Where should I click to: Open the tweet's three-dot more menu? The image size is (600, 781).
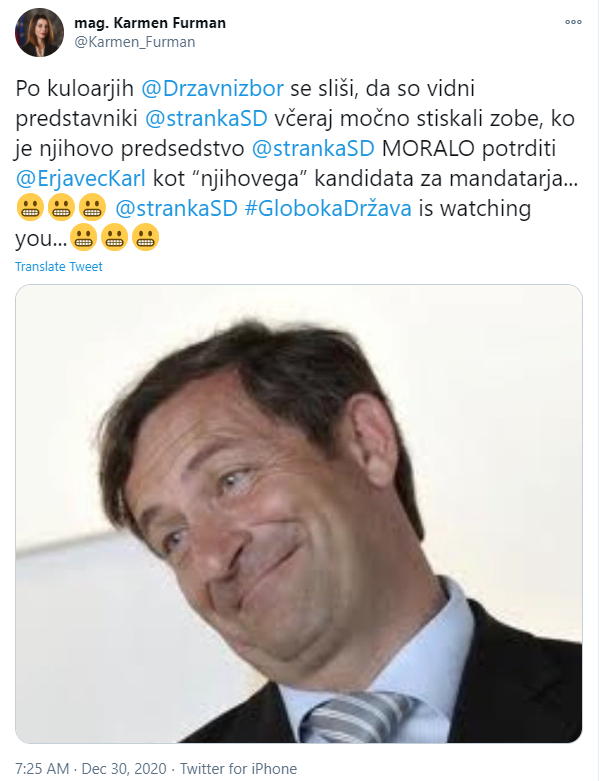point(573,22)
